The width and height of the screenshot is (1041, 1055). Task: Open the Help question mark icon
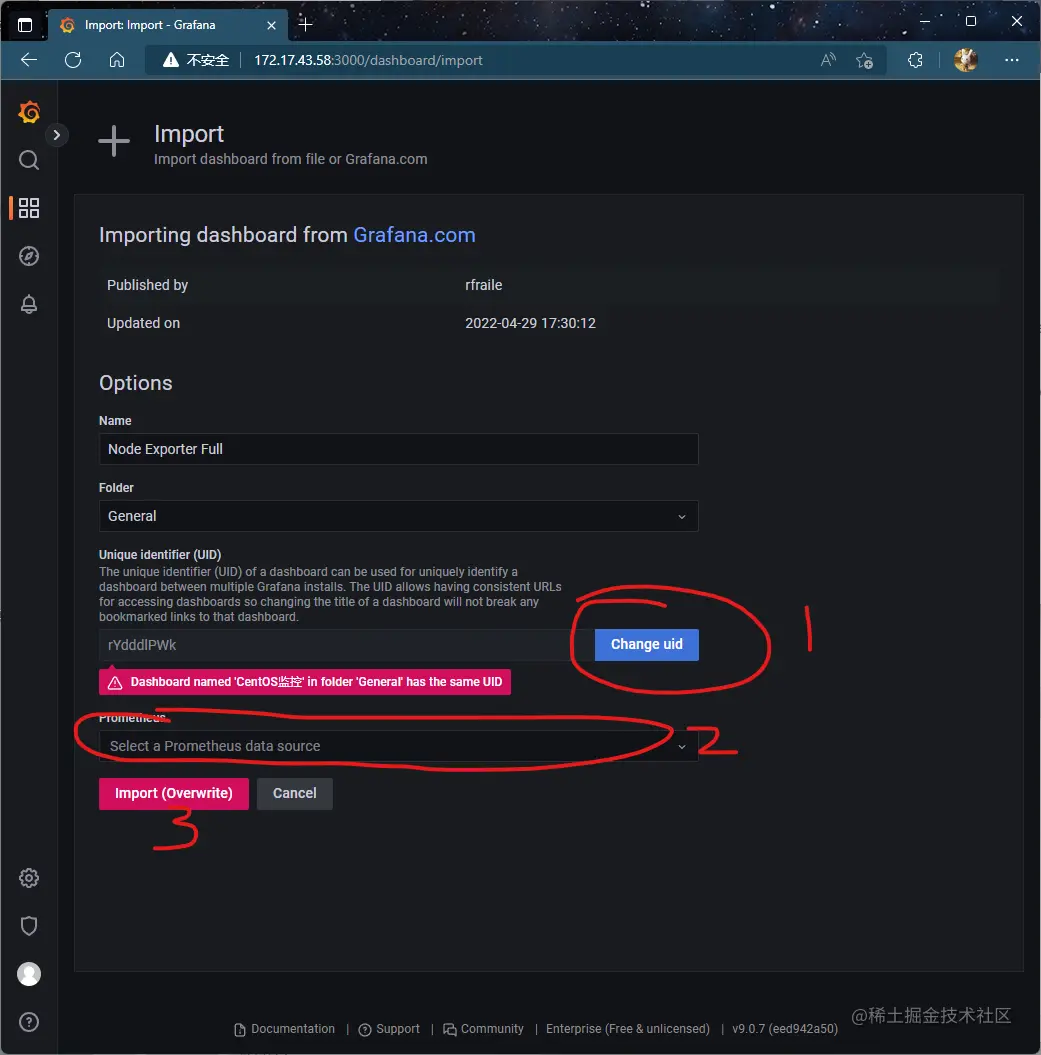(x=29, y=1022)
